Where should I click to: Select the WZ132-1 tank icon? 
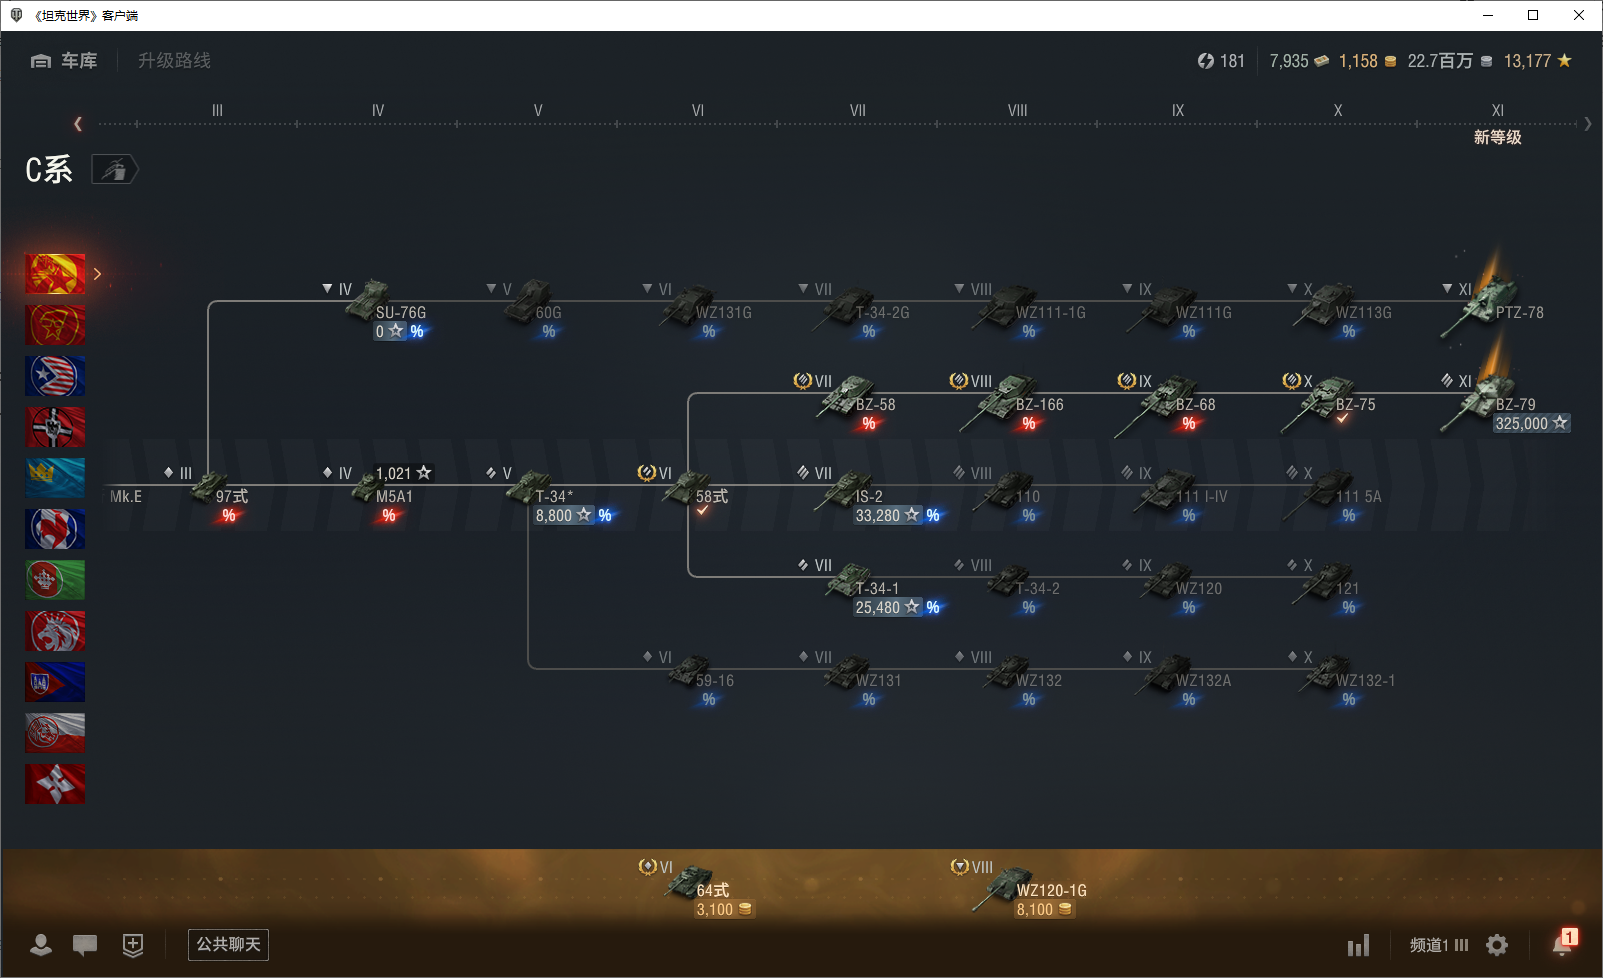[x=1326, y=672]
